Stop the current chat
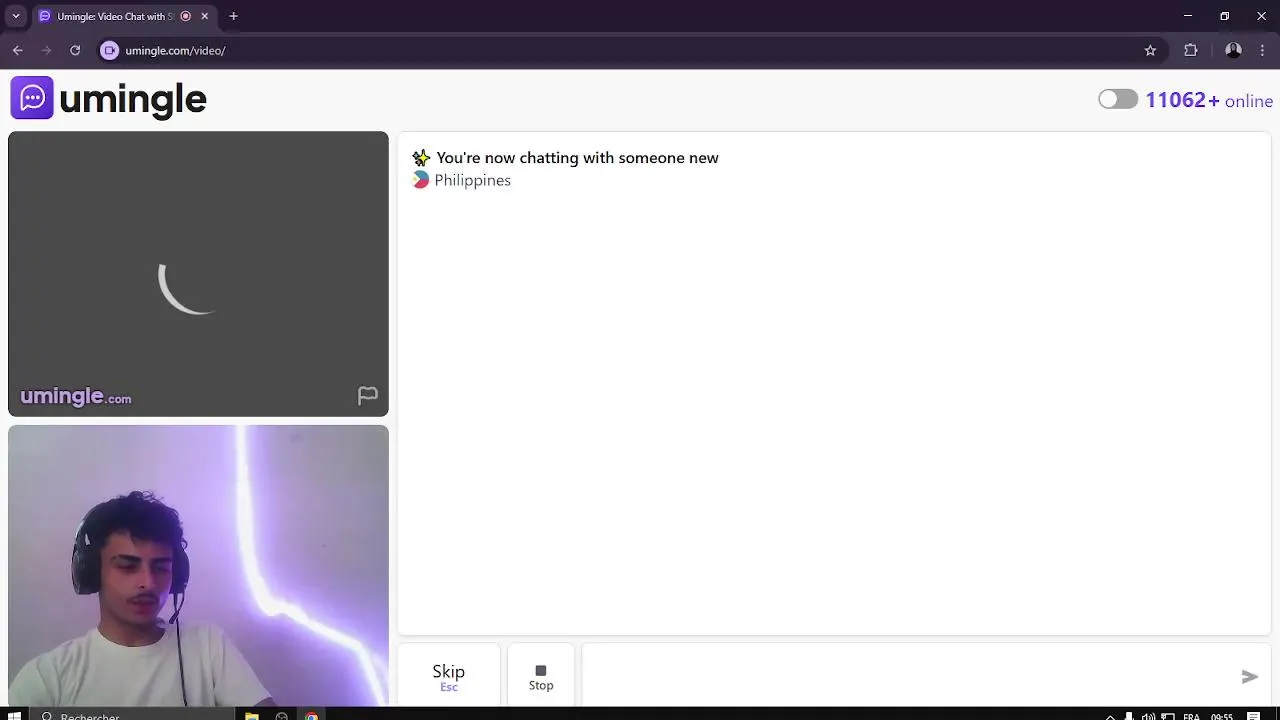 (541, 677)
